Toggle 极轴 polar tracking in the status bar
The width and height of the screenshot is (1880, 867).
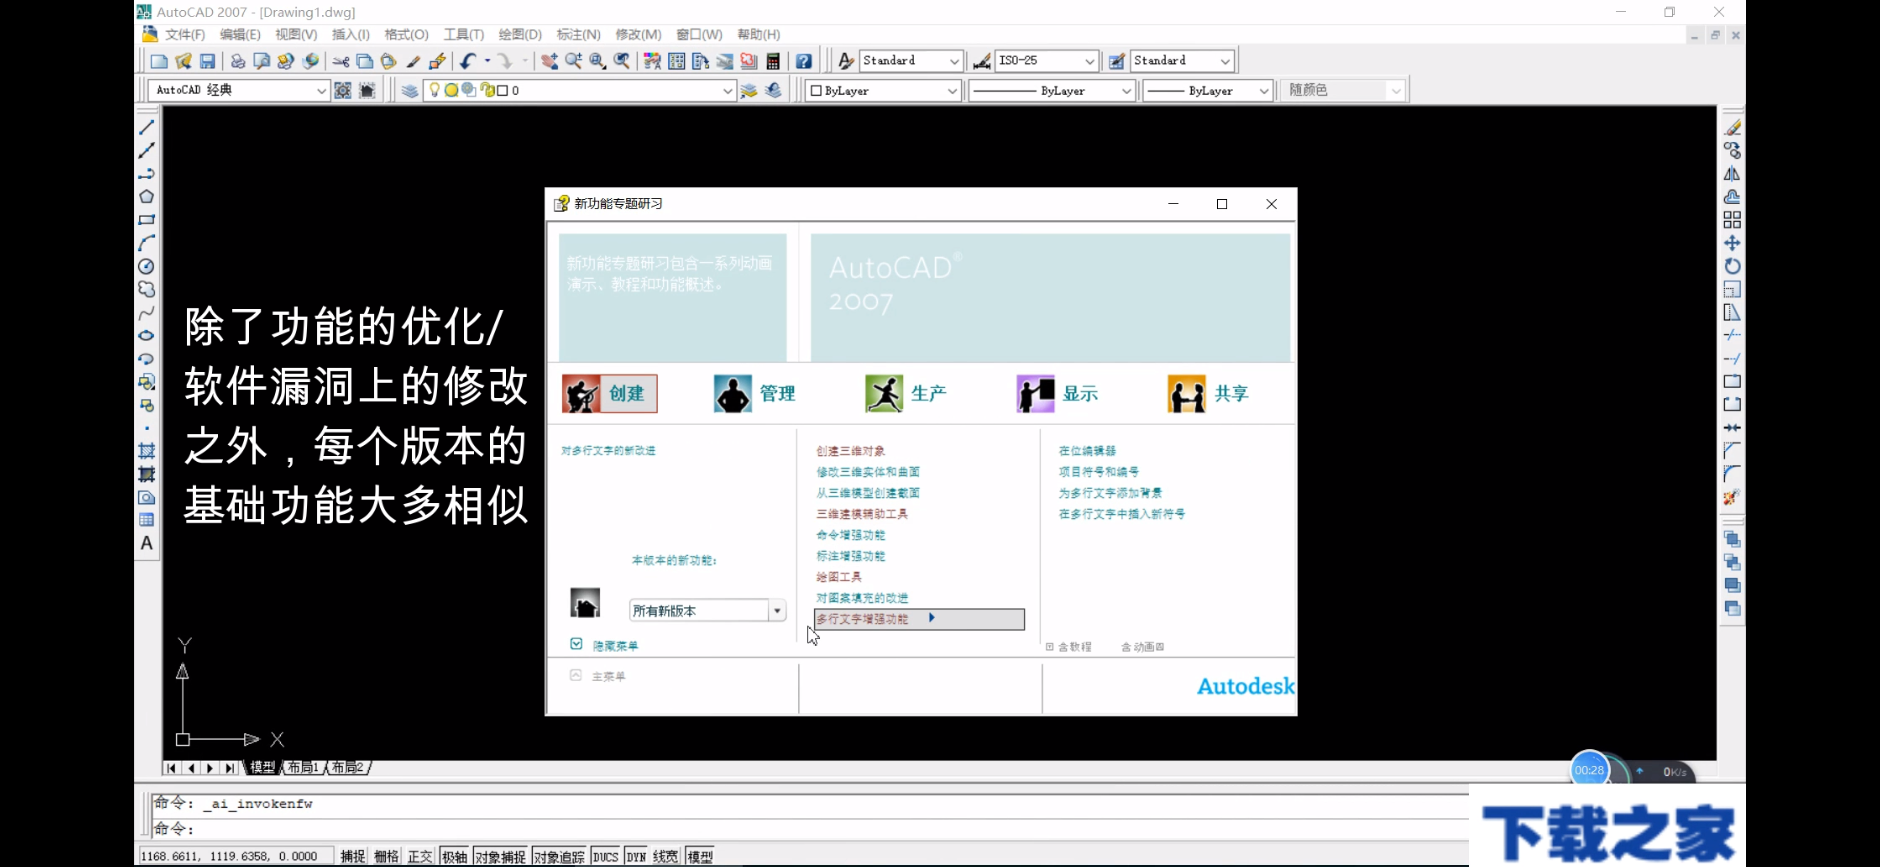coord(454,856)
